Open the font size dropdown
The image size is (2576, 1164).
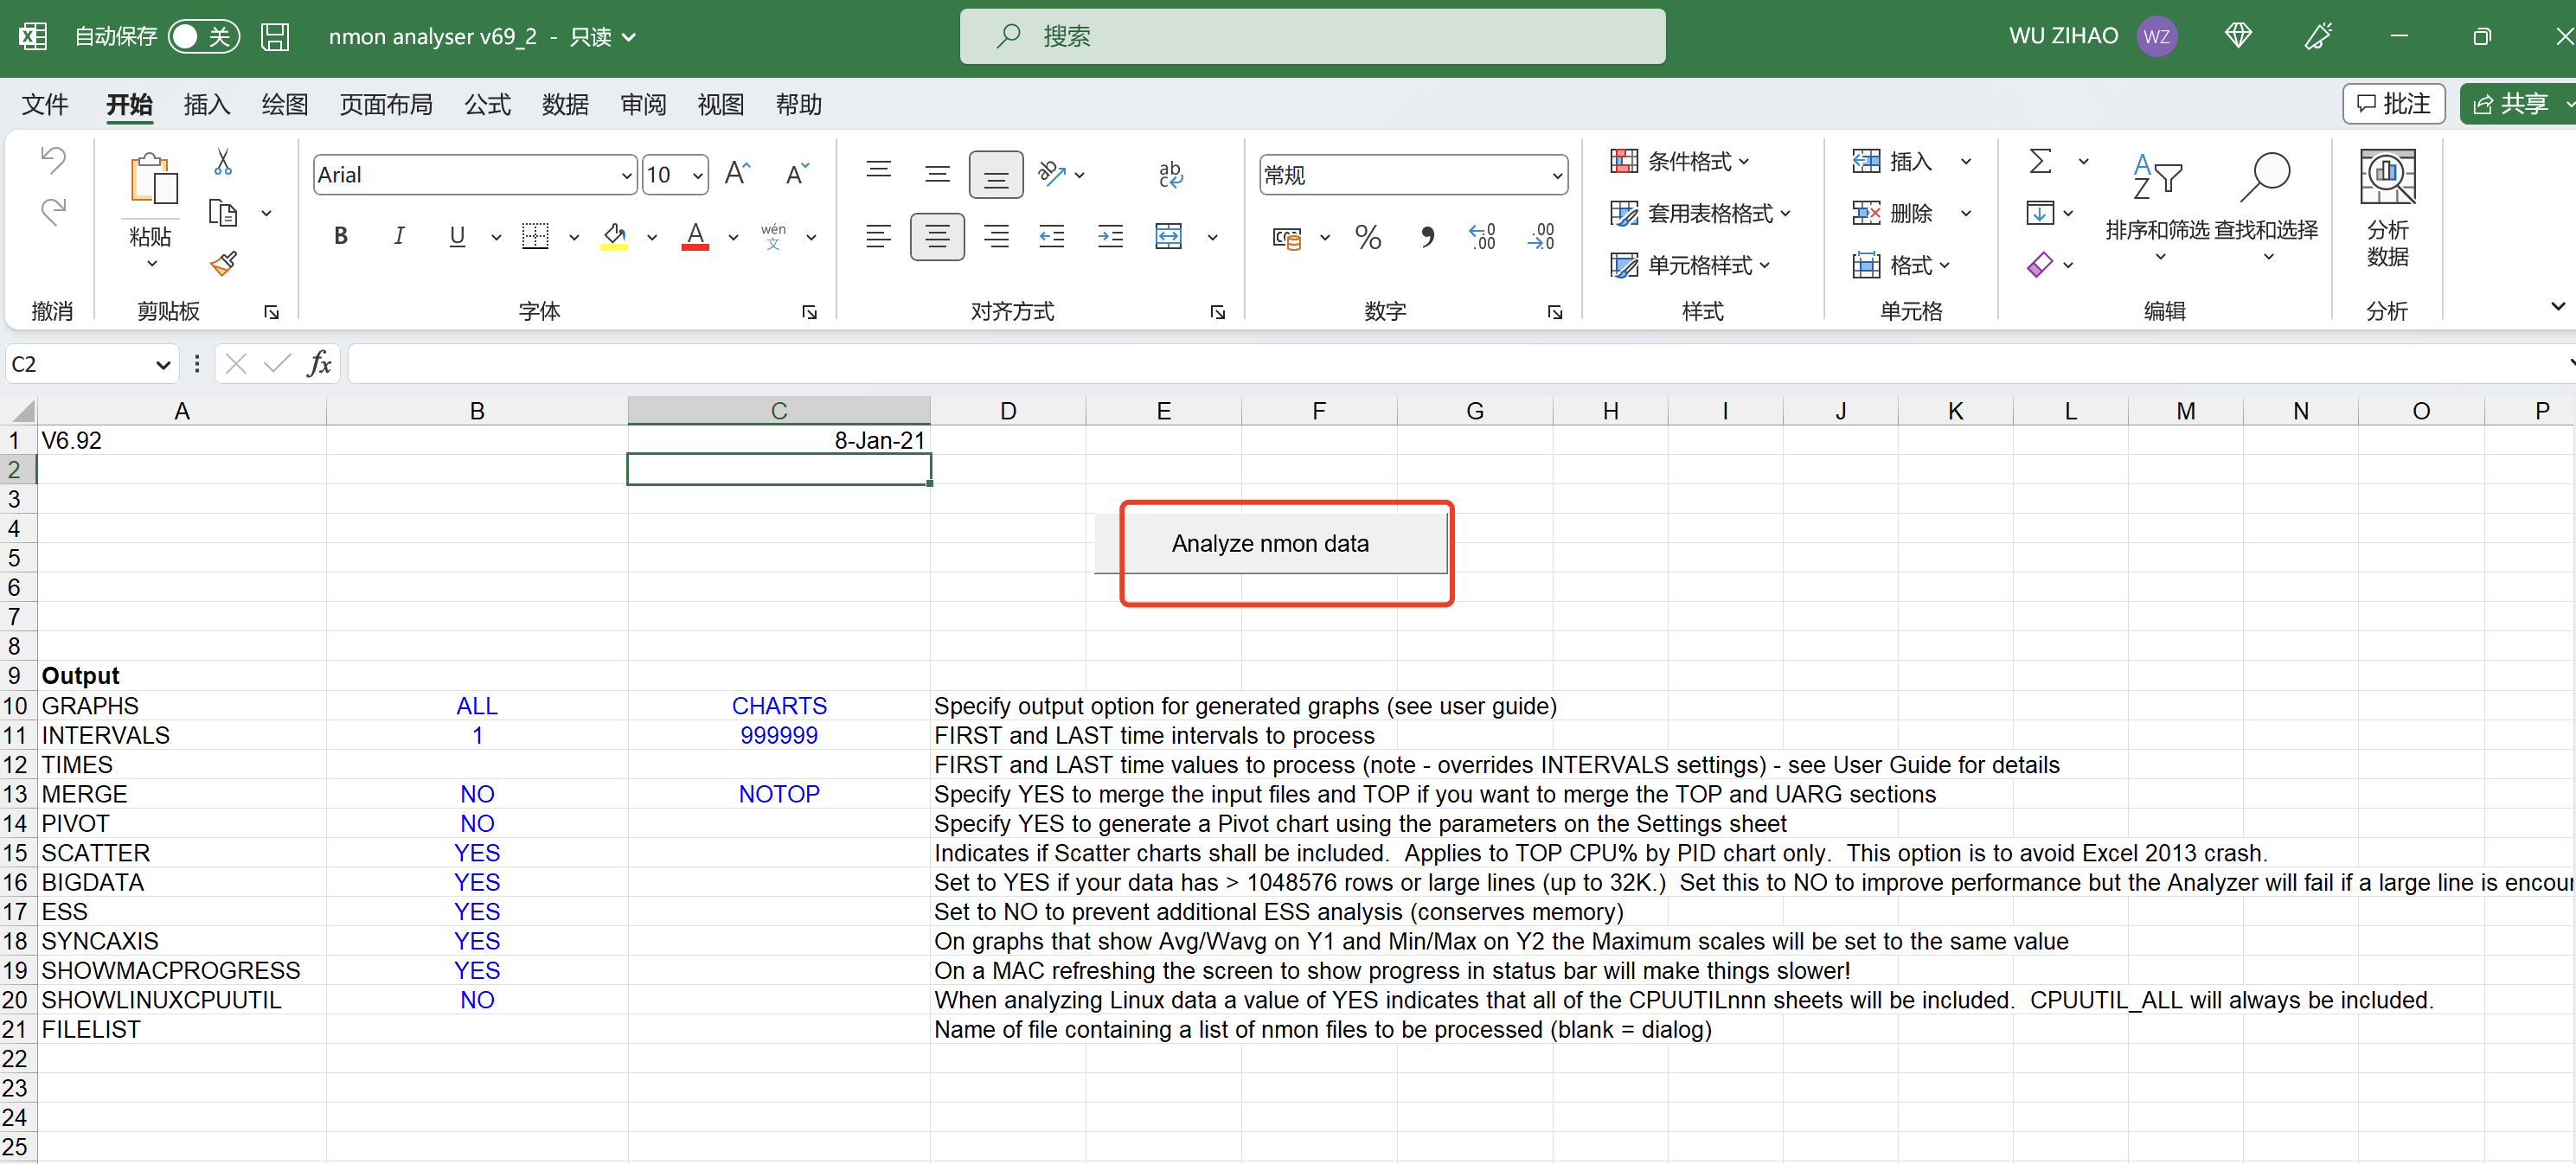(697, 175)
